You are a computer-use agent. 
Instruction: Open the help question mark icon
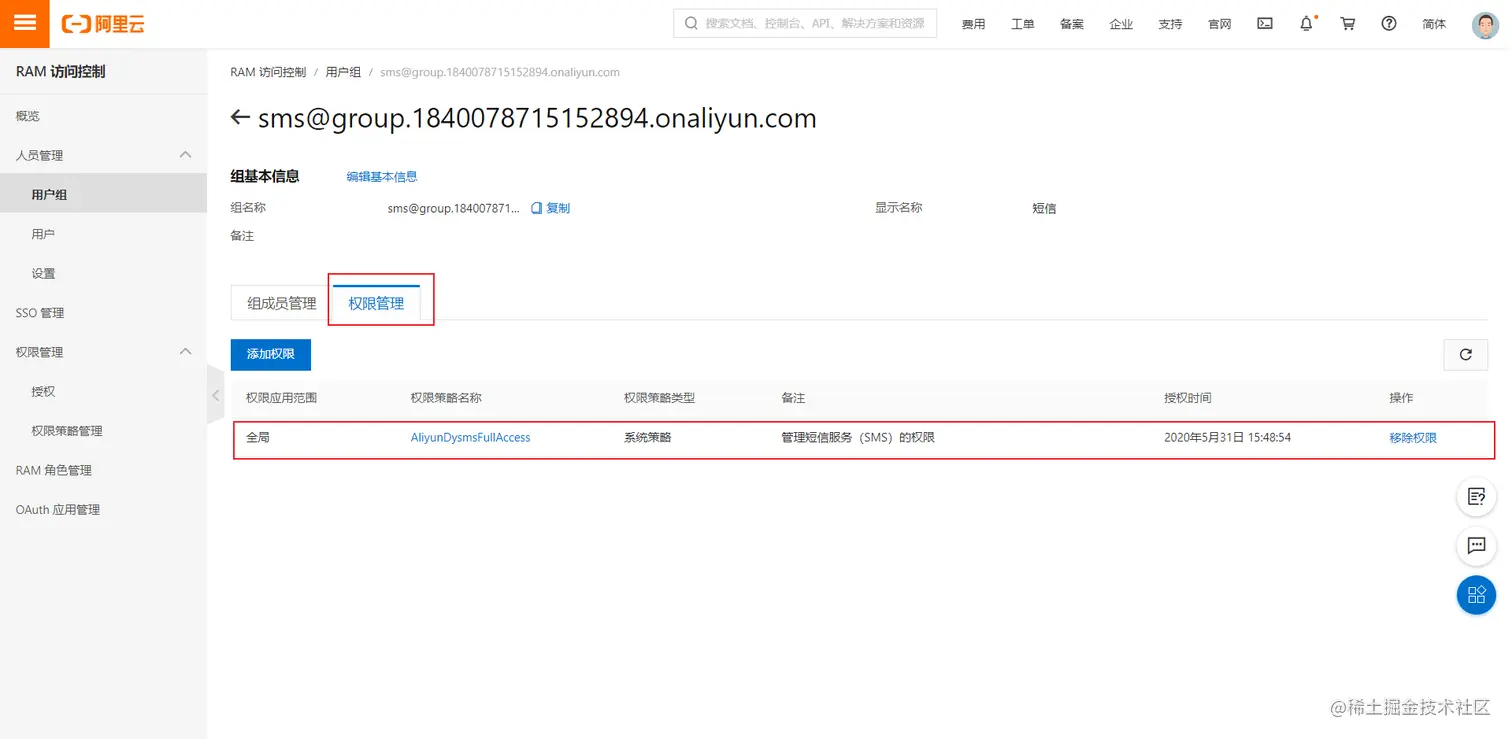coord(1389,24)
